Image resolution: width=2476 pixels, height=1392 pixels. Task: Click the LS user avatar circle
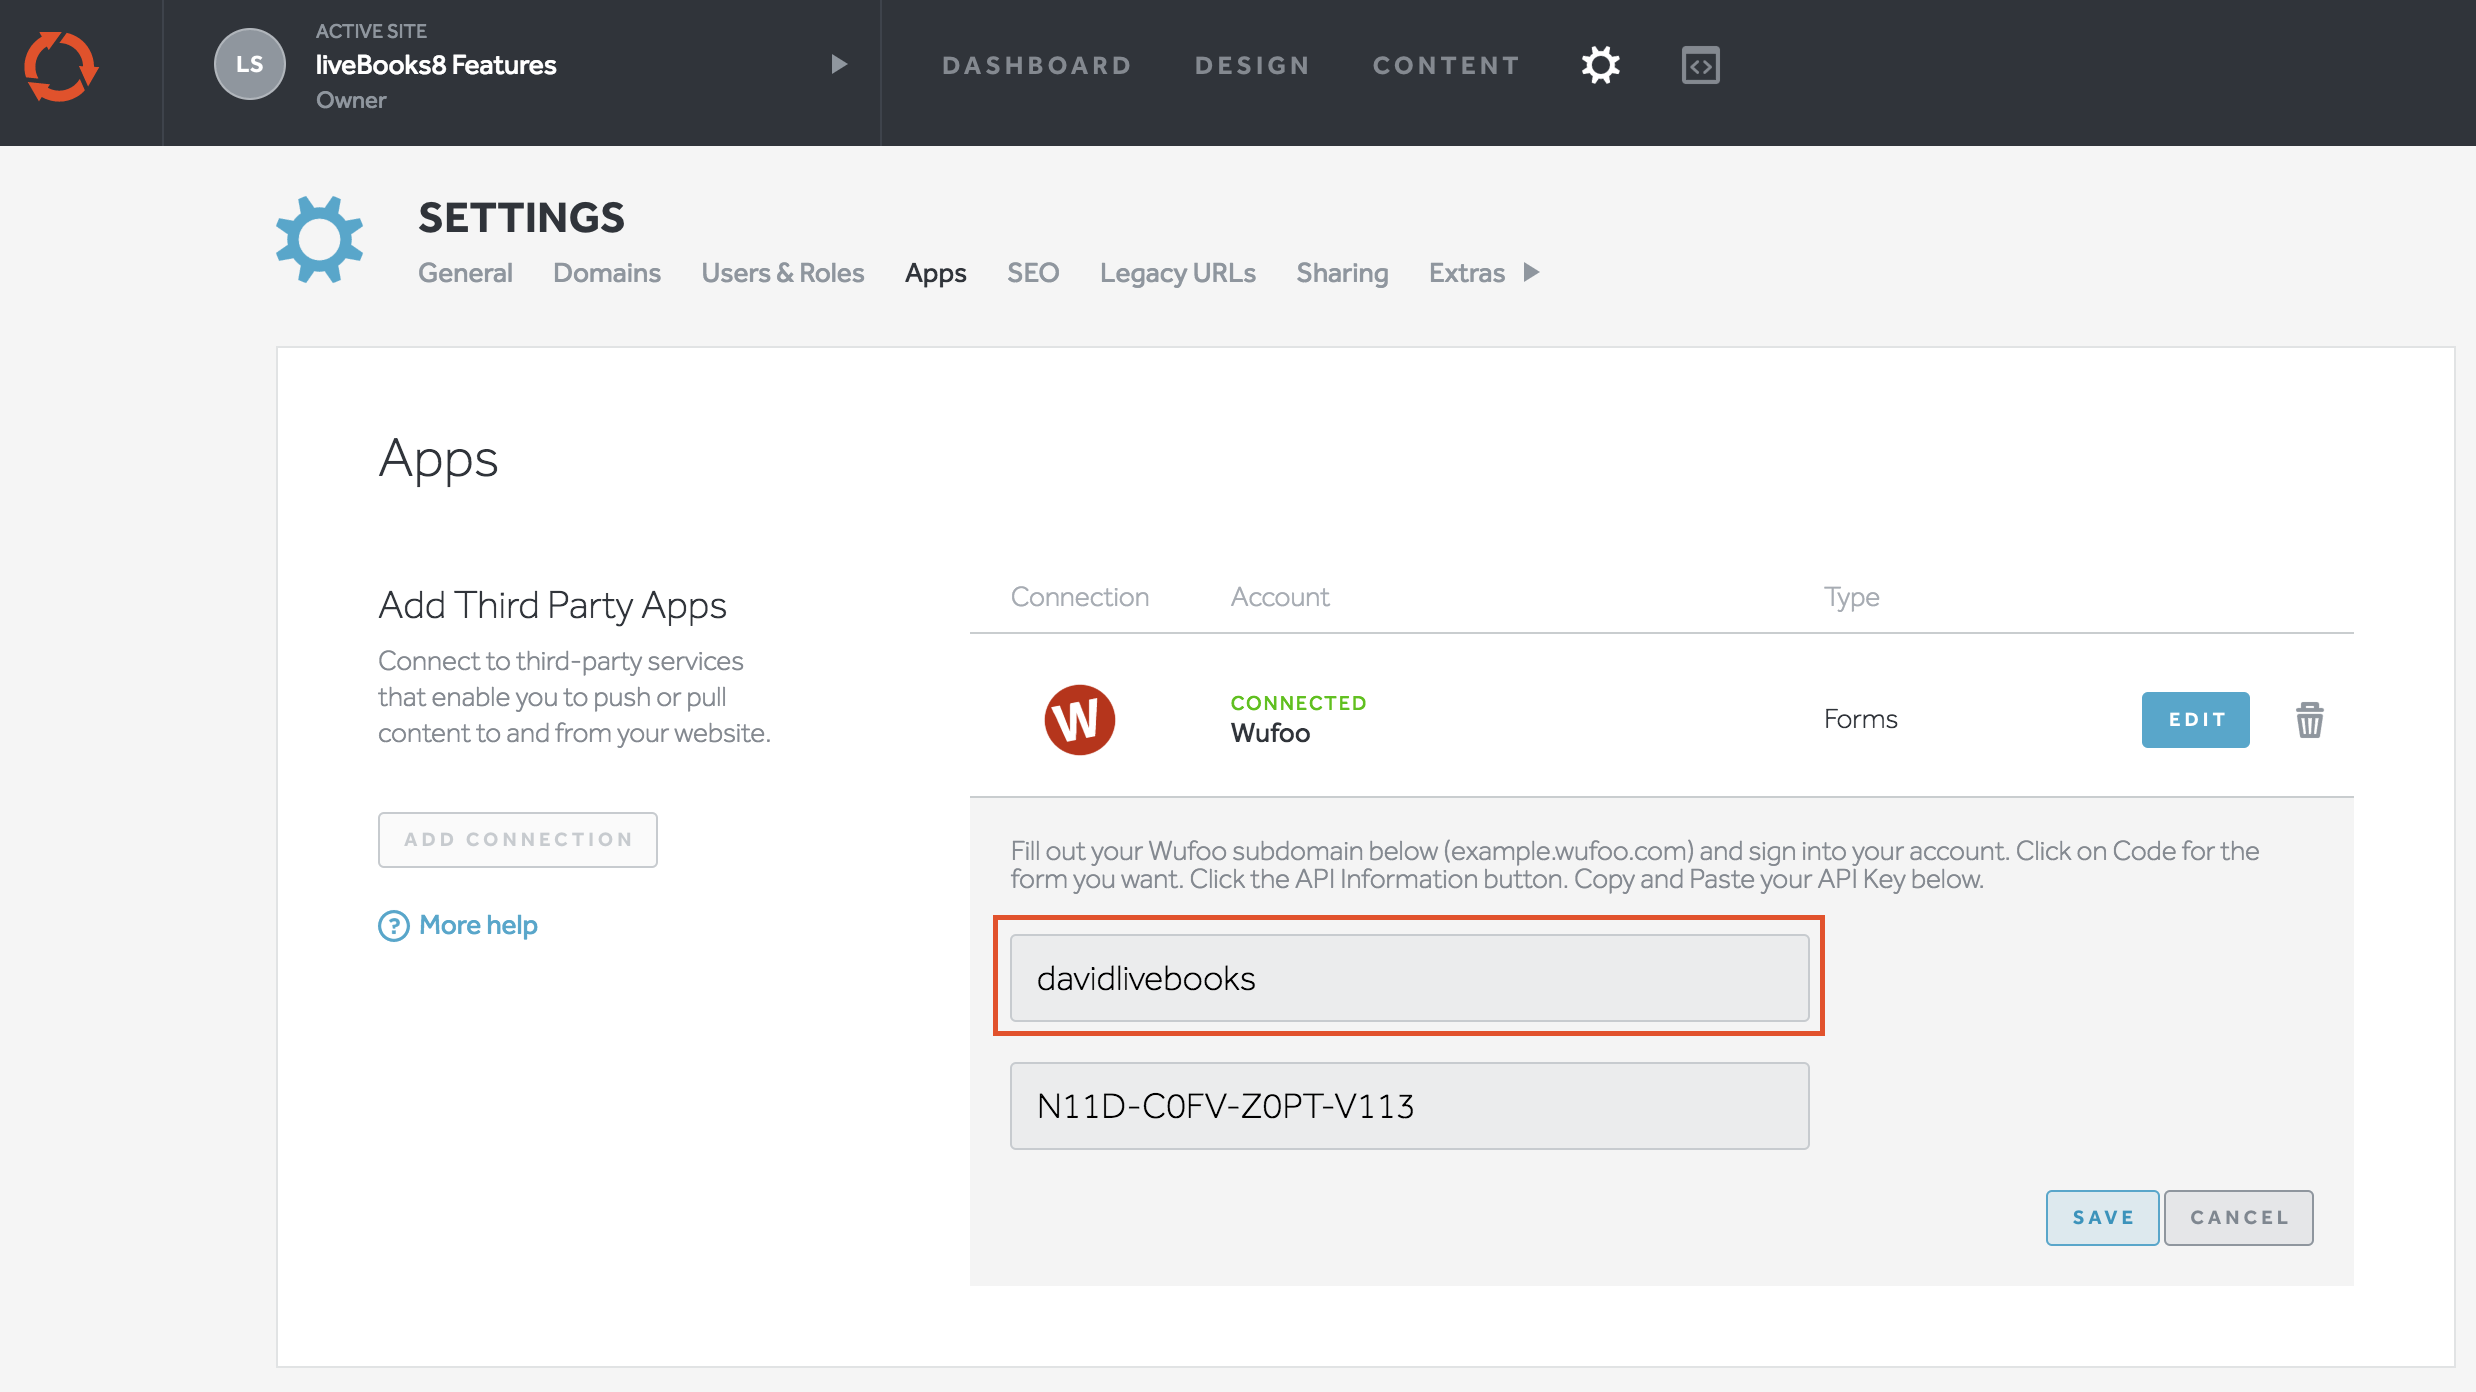249,65
